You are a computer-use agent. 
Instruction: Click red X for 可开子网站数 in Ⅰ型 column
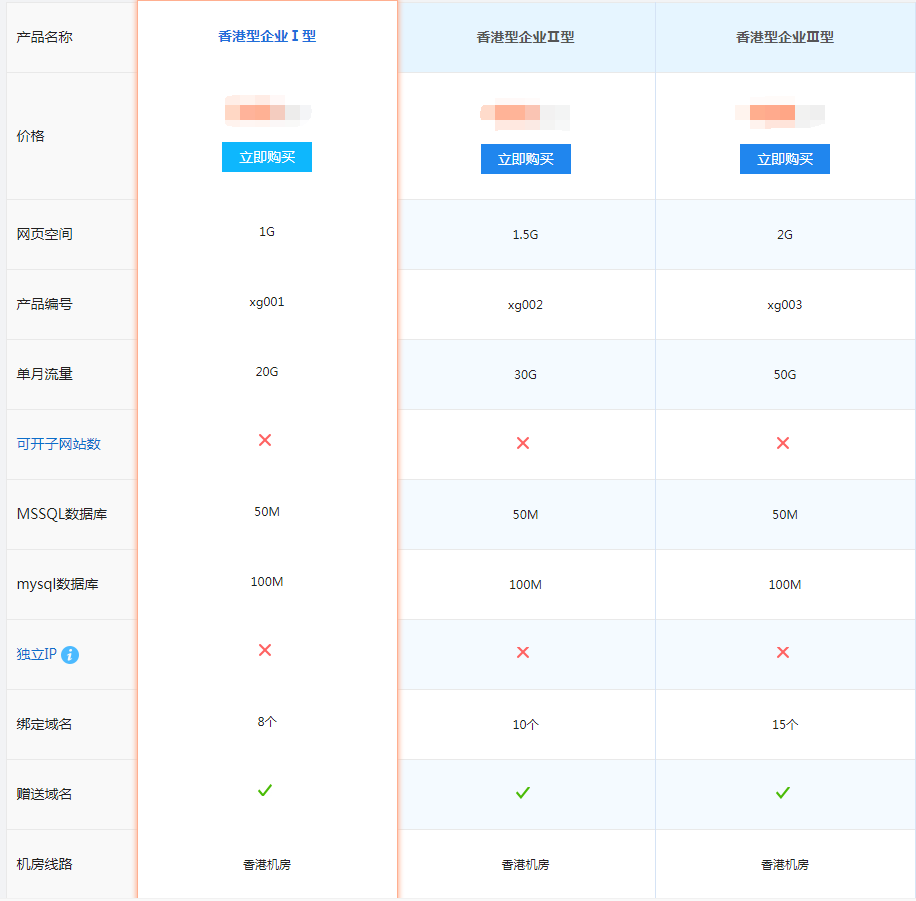point(265,440)
